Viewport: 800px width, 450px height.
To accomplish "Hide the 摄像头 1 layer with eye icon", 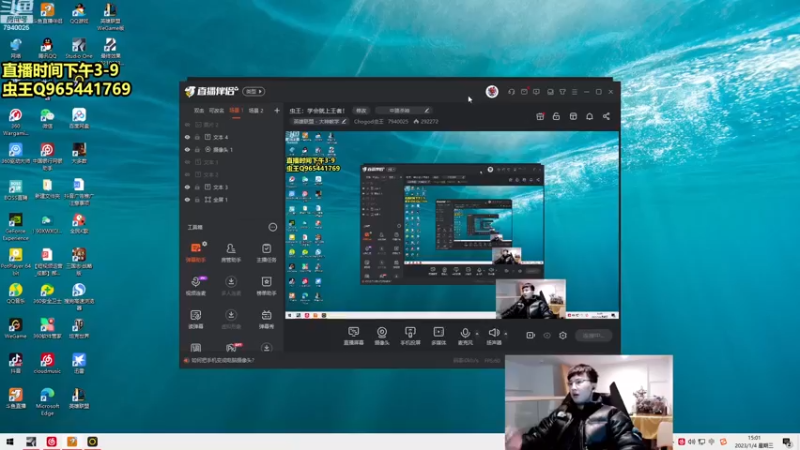I will click(x=187, y=149).
